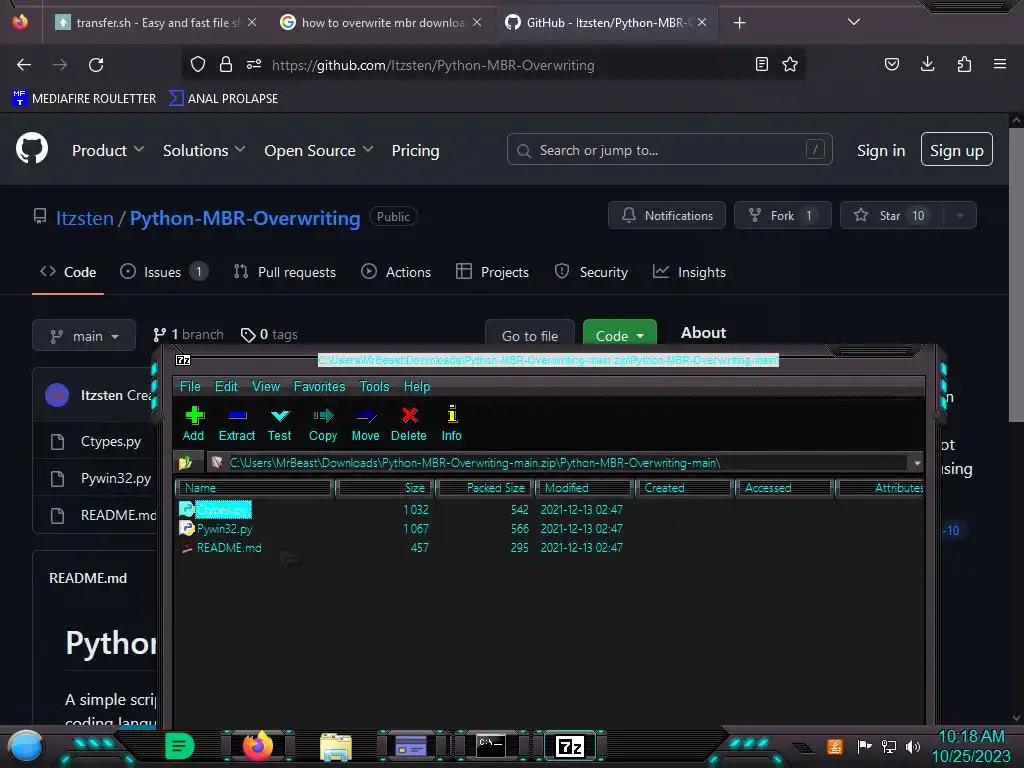List all Firefox tabs with the chevron

[854, 22]
